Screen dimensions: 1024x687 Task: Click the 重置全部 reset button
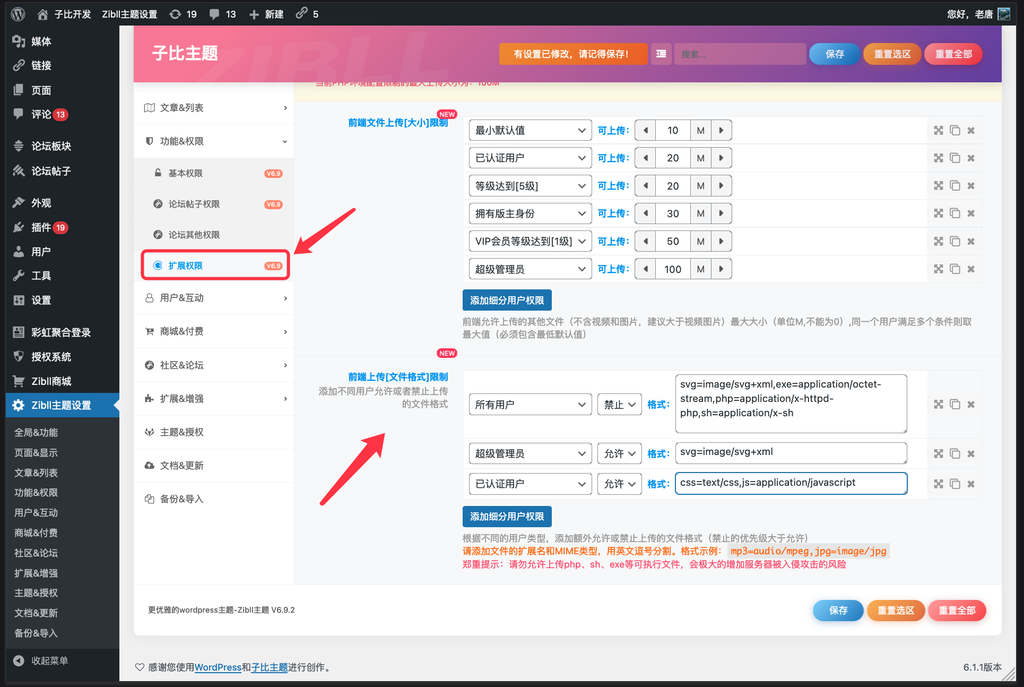pos(952,53)
